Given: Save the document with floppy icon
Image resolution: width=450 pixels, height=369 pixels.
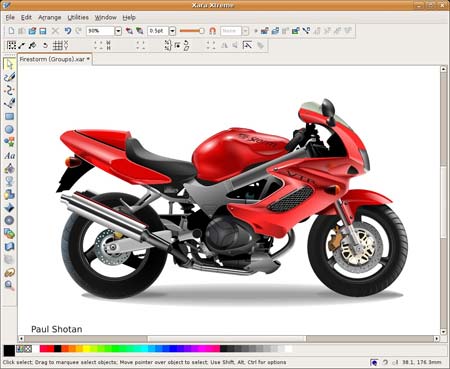Looking at the screenshot, I should [43, 31].
